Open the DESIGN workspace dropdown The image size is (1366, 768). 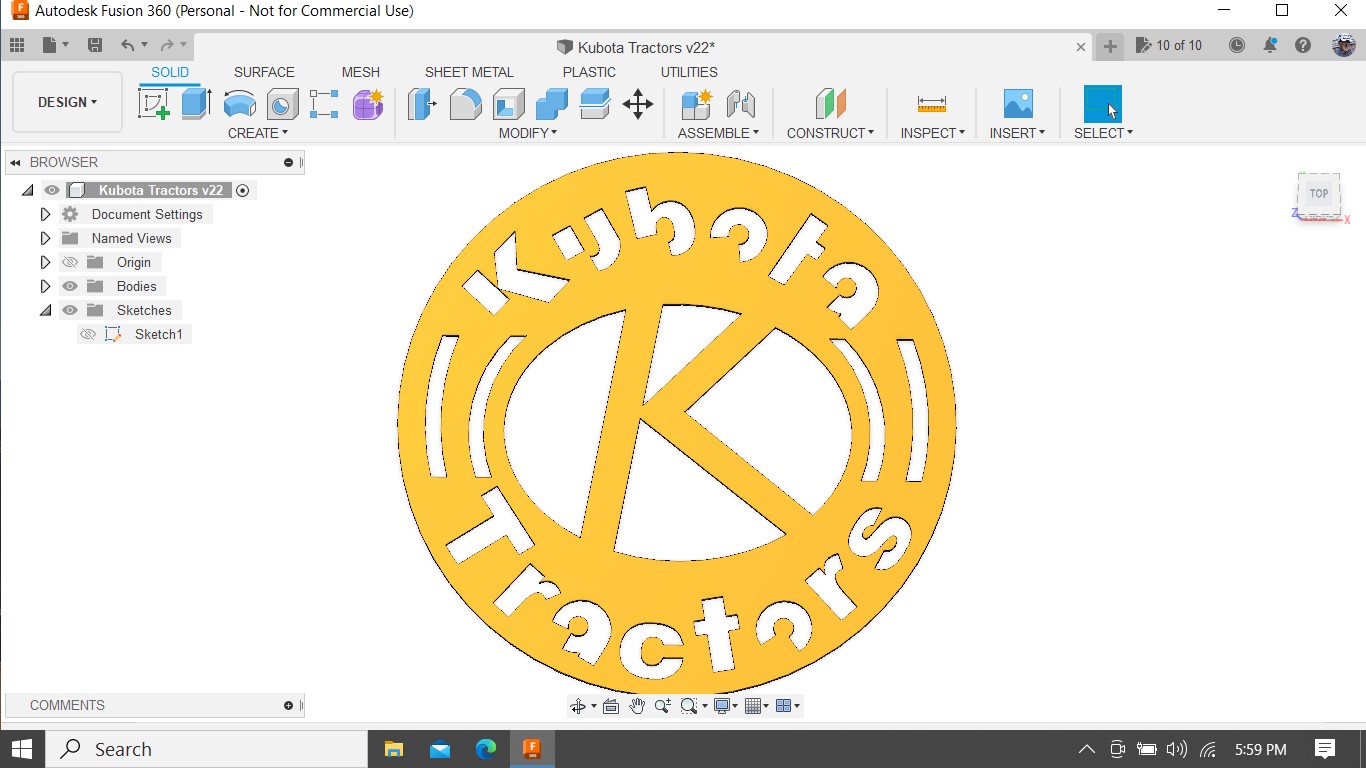click(x=67, y=102)
